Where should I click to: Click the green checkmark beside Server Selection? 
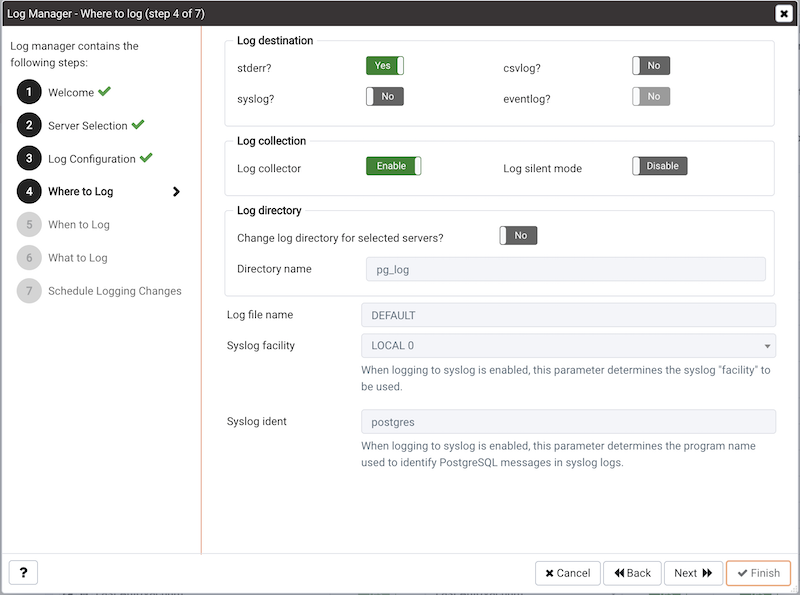pyautogui.click(x=138, y=125)
